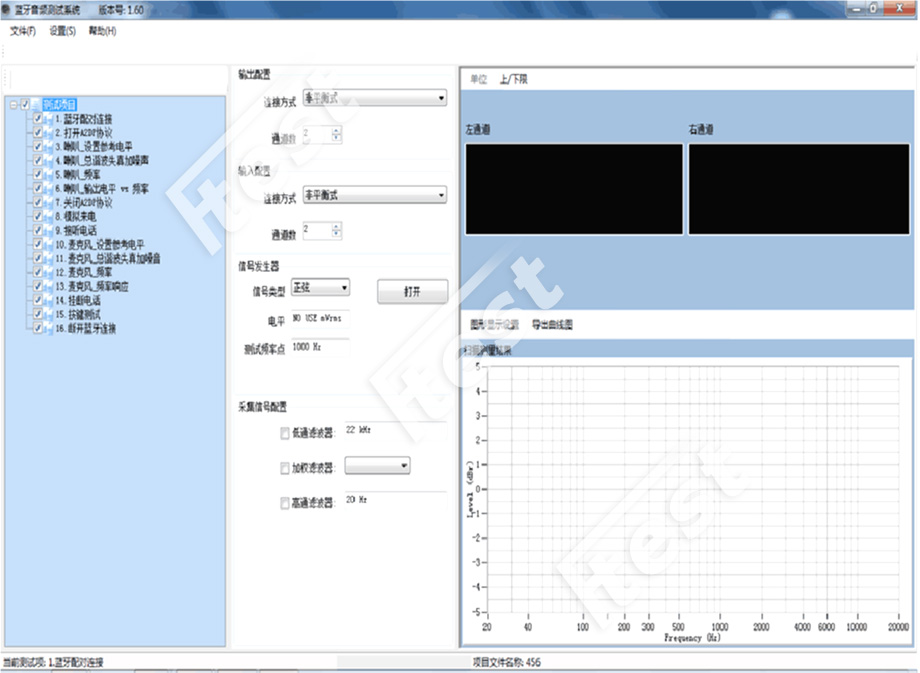Open the 文件(F) menu
920x673 pixels.
coord(22,31)
